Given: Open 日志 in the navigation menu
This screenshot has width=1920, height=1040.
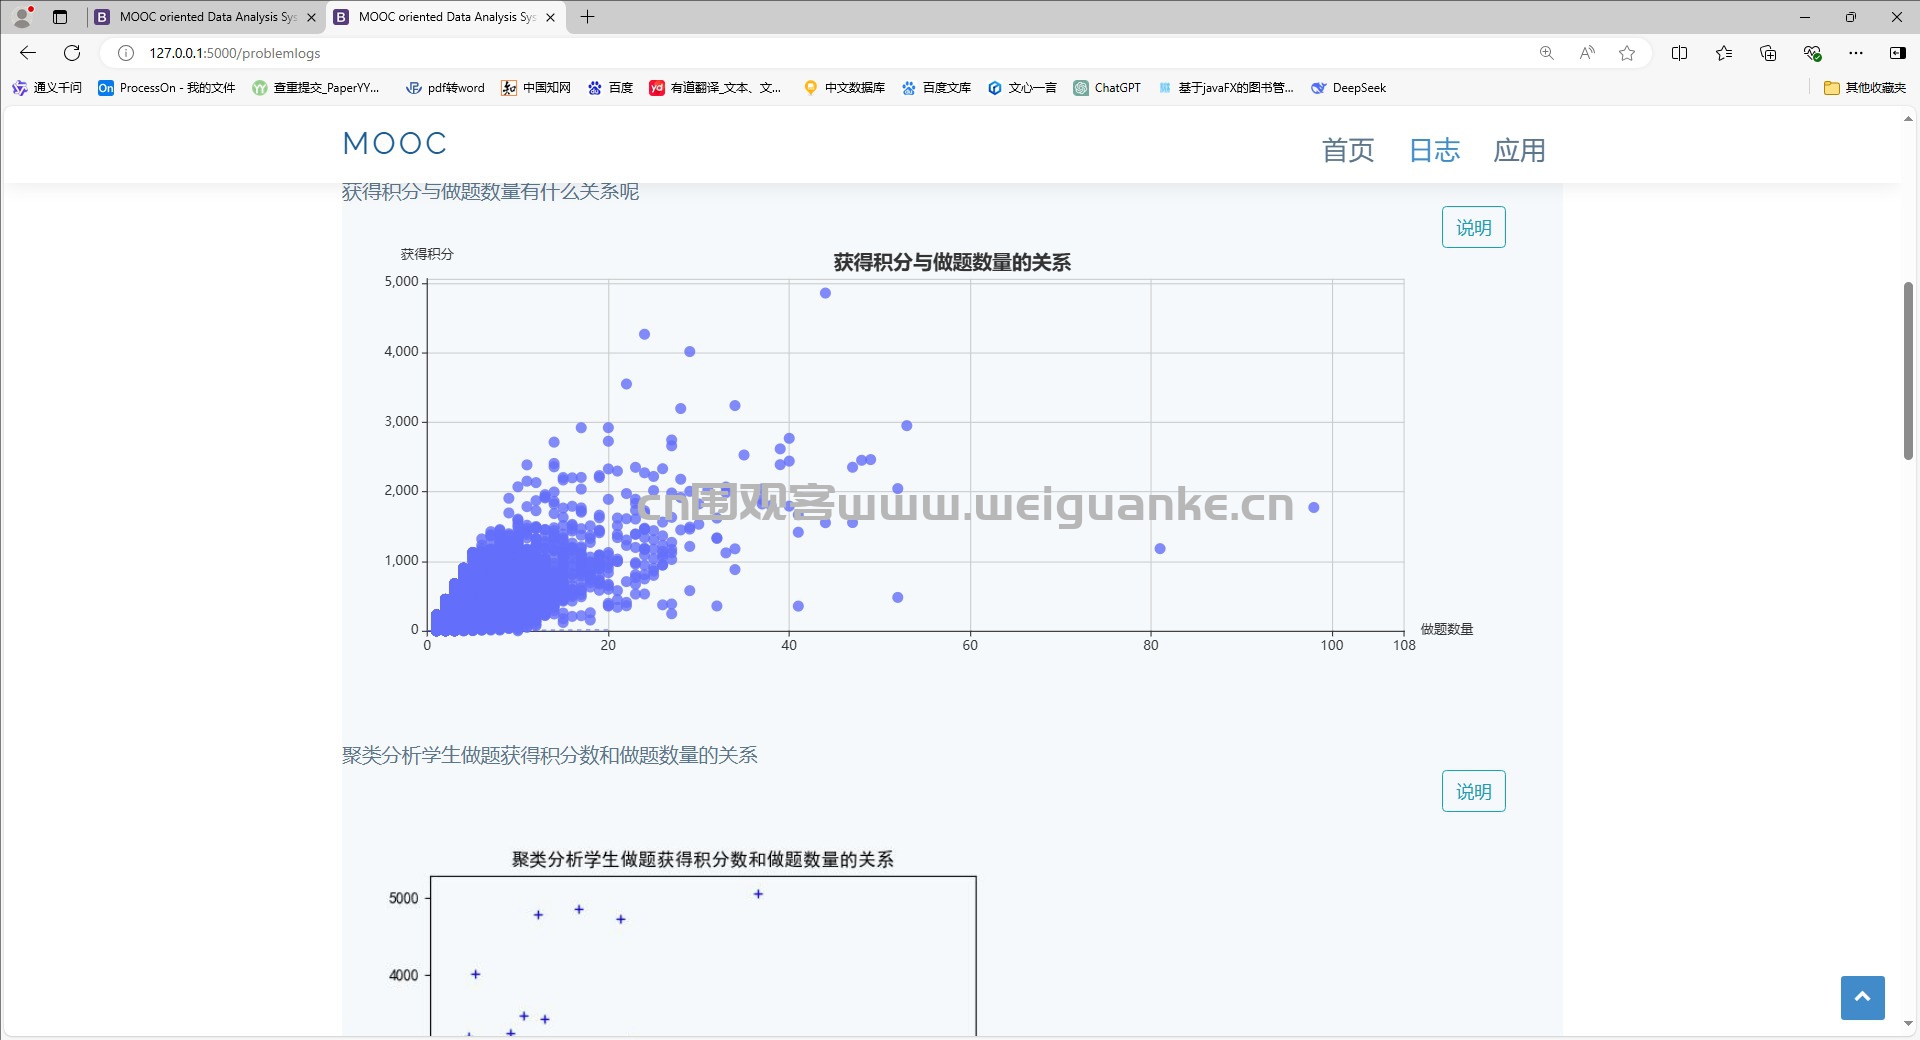Looking at the screenshot, I should tap(1434, 150).
